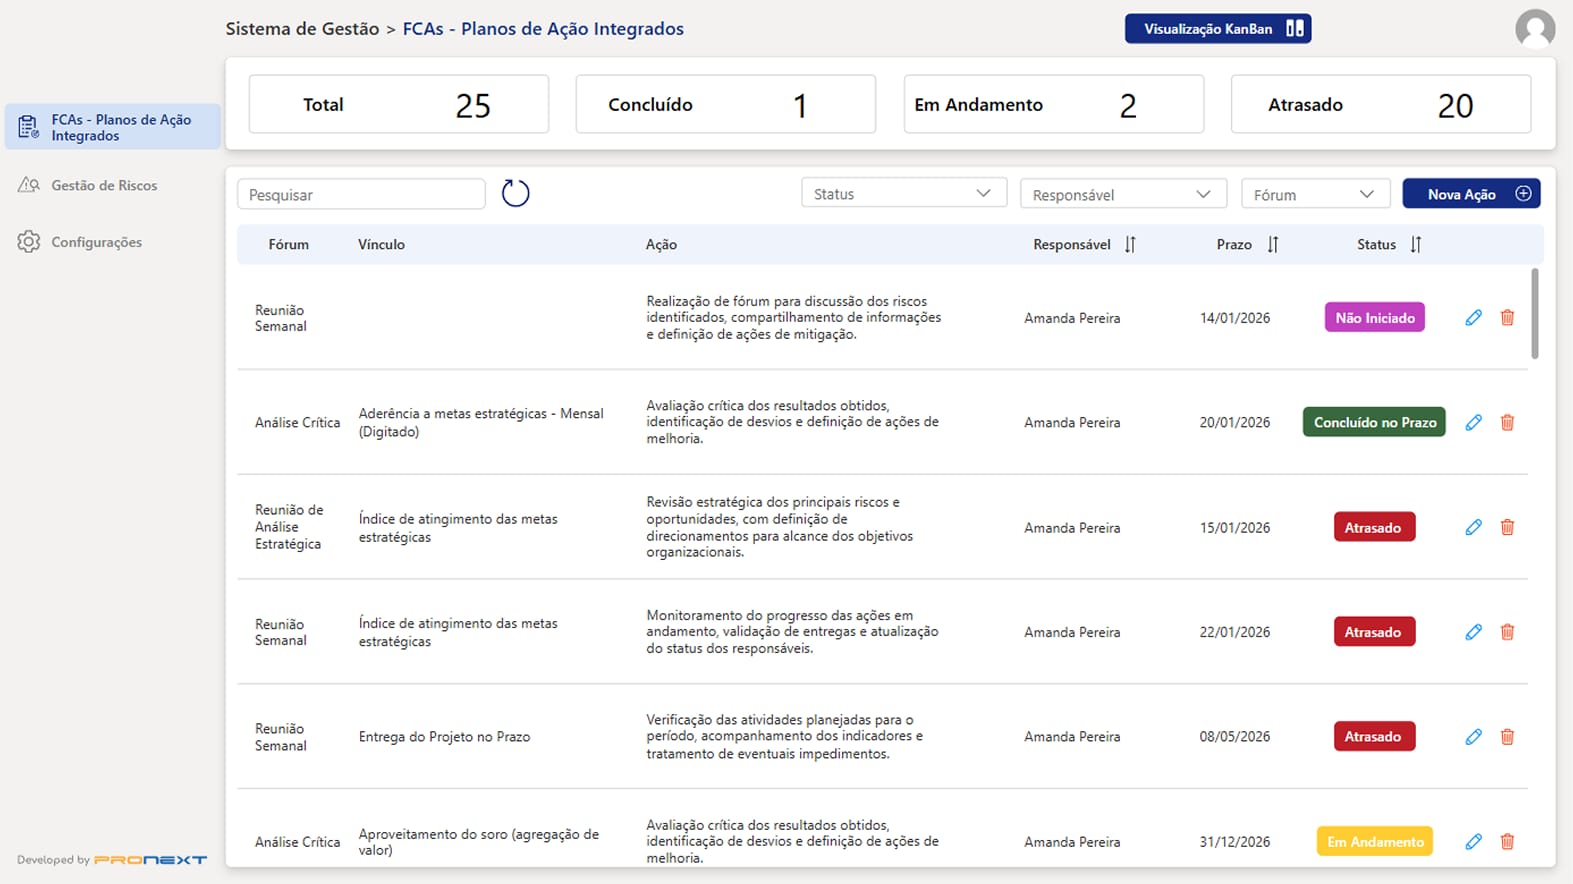Edit the row with prazo 15/01/2026
The image size is (1573, 884).
(x=1473, y=527)
